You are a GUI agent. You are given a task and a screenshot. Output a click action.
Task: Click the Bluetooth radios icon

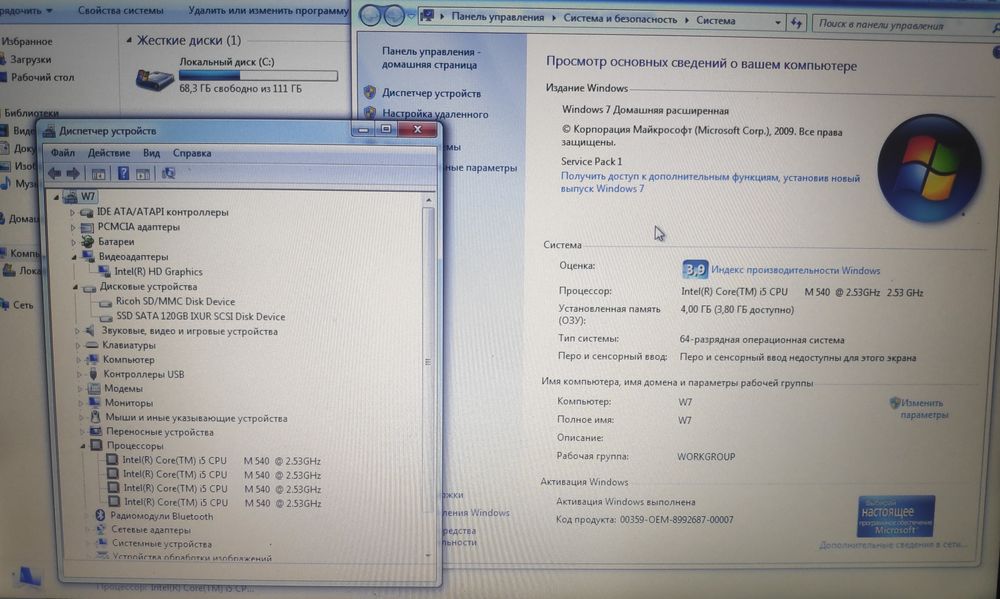tap(100, 515)
